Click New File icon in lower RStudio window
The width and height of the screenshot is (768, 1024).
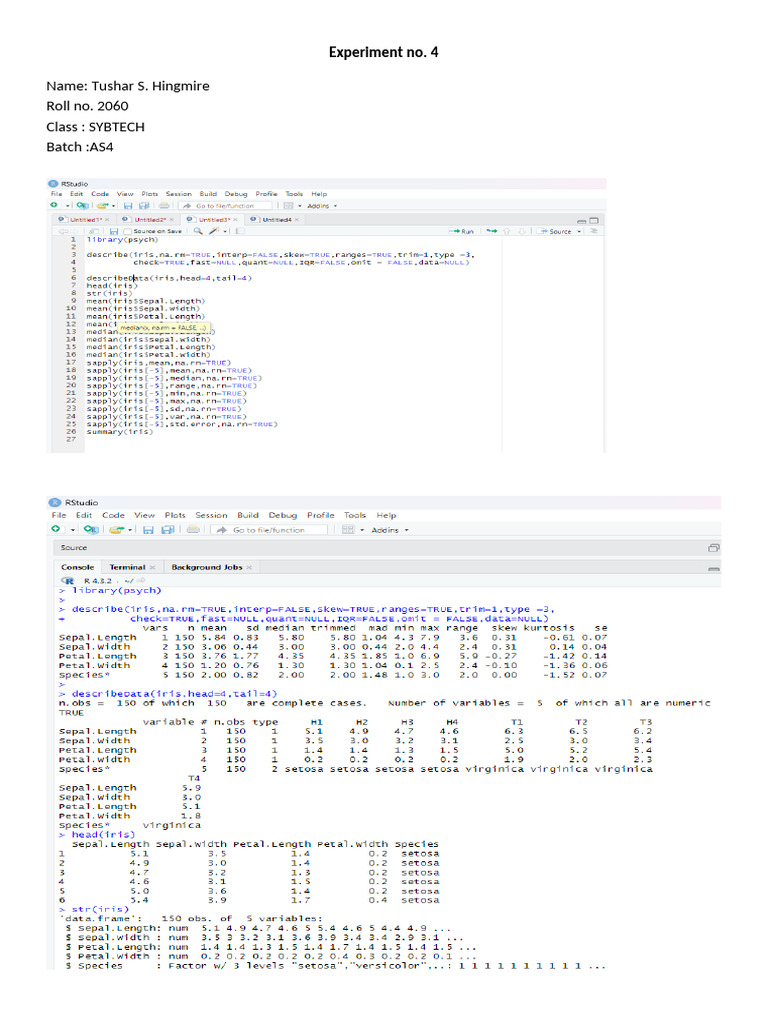(56, 529)
